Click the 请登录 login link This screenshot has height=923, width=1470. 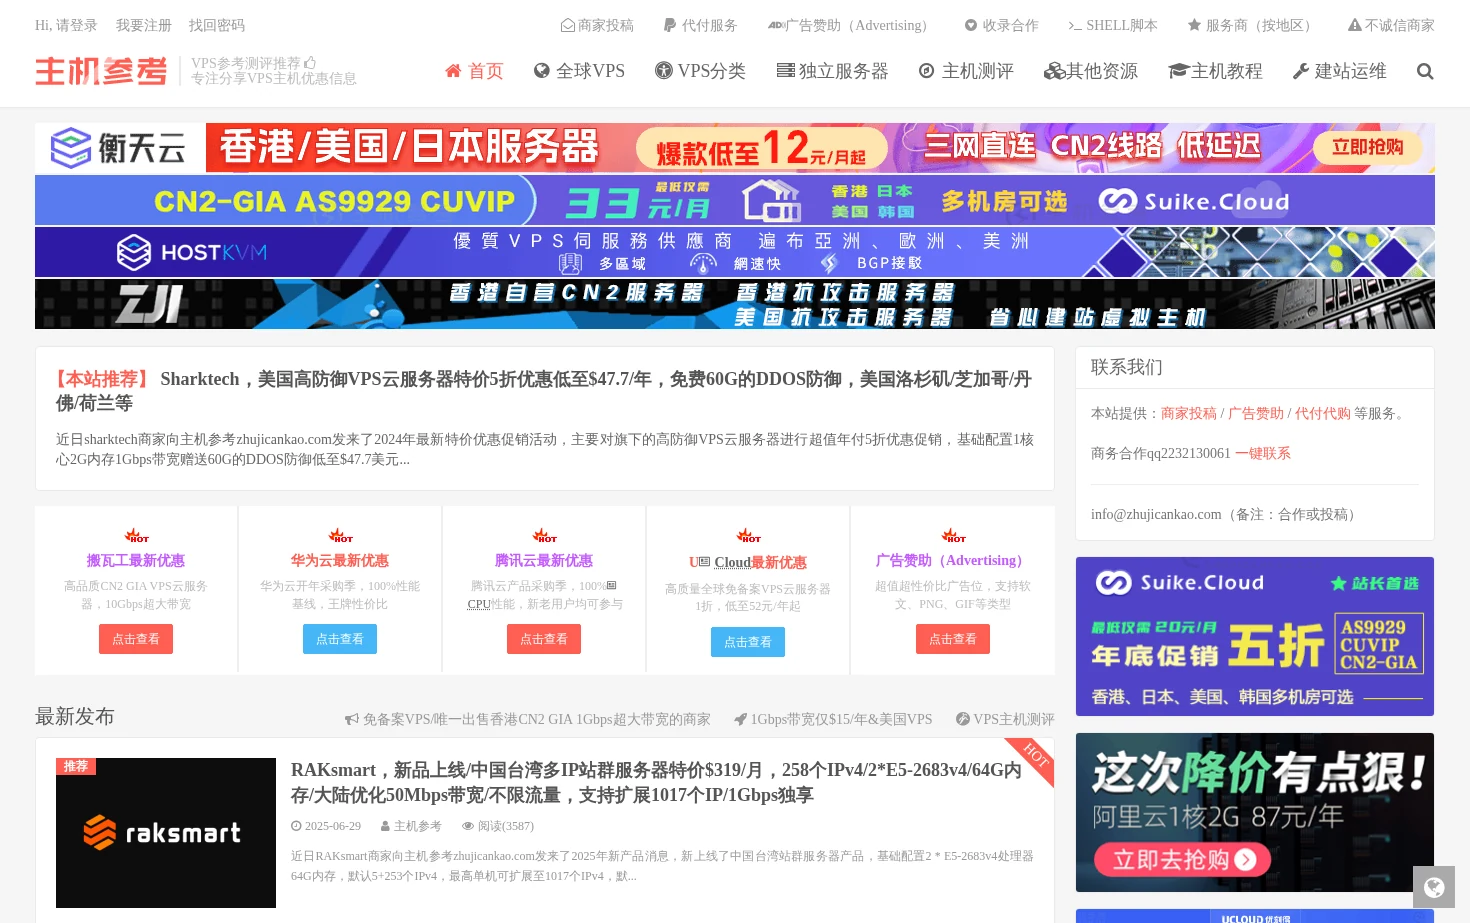click(x=76, y=25)
